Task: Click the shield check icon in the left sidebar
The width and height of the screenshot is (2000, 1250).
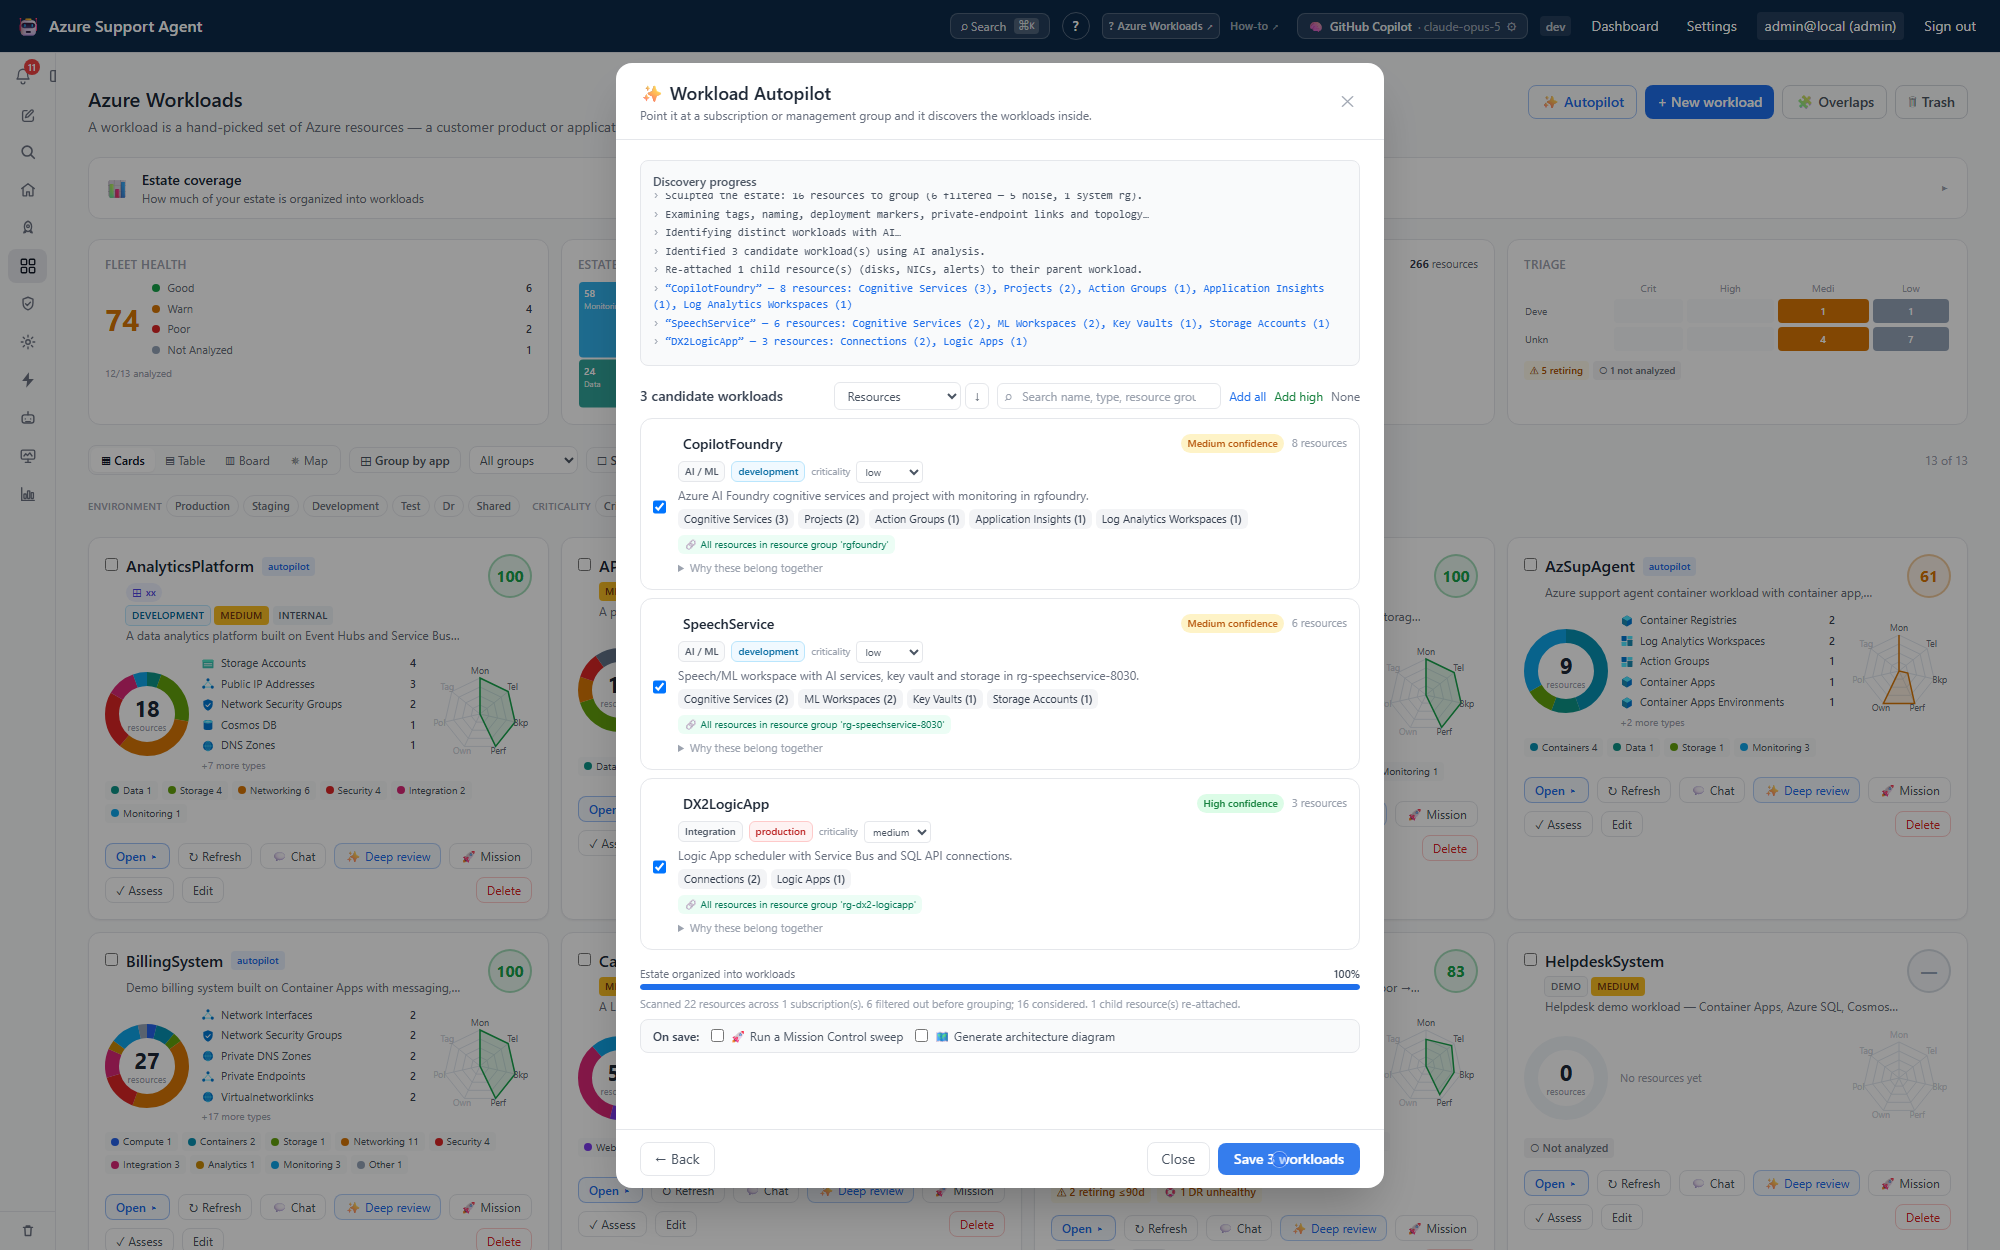Action: click(28, 304)
